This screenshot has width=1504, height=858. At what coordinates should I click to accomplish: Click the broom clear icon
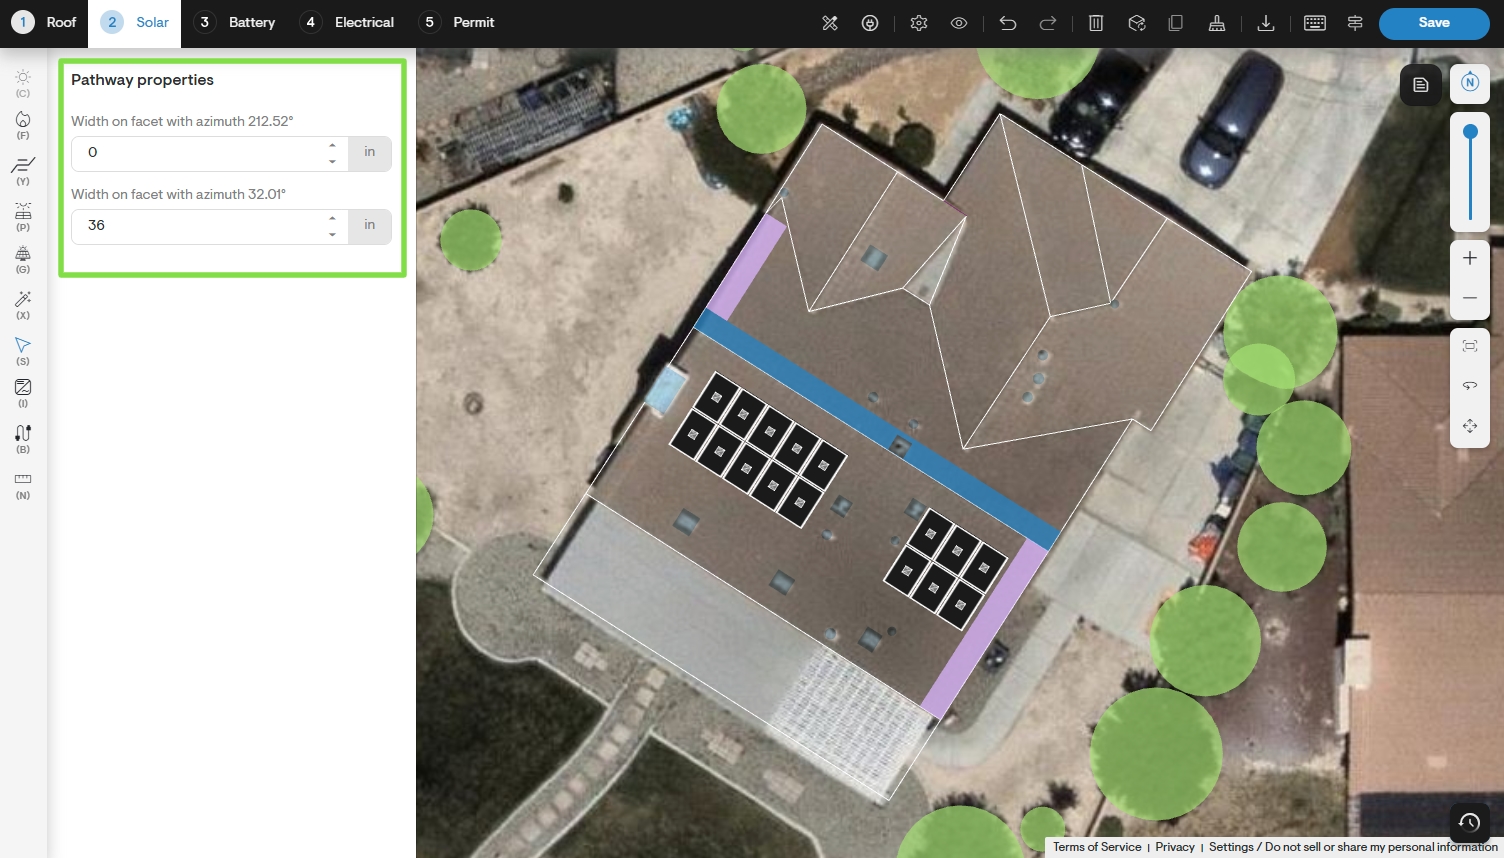1217,23
